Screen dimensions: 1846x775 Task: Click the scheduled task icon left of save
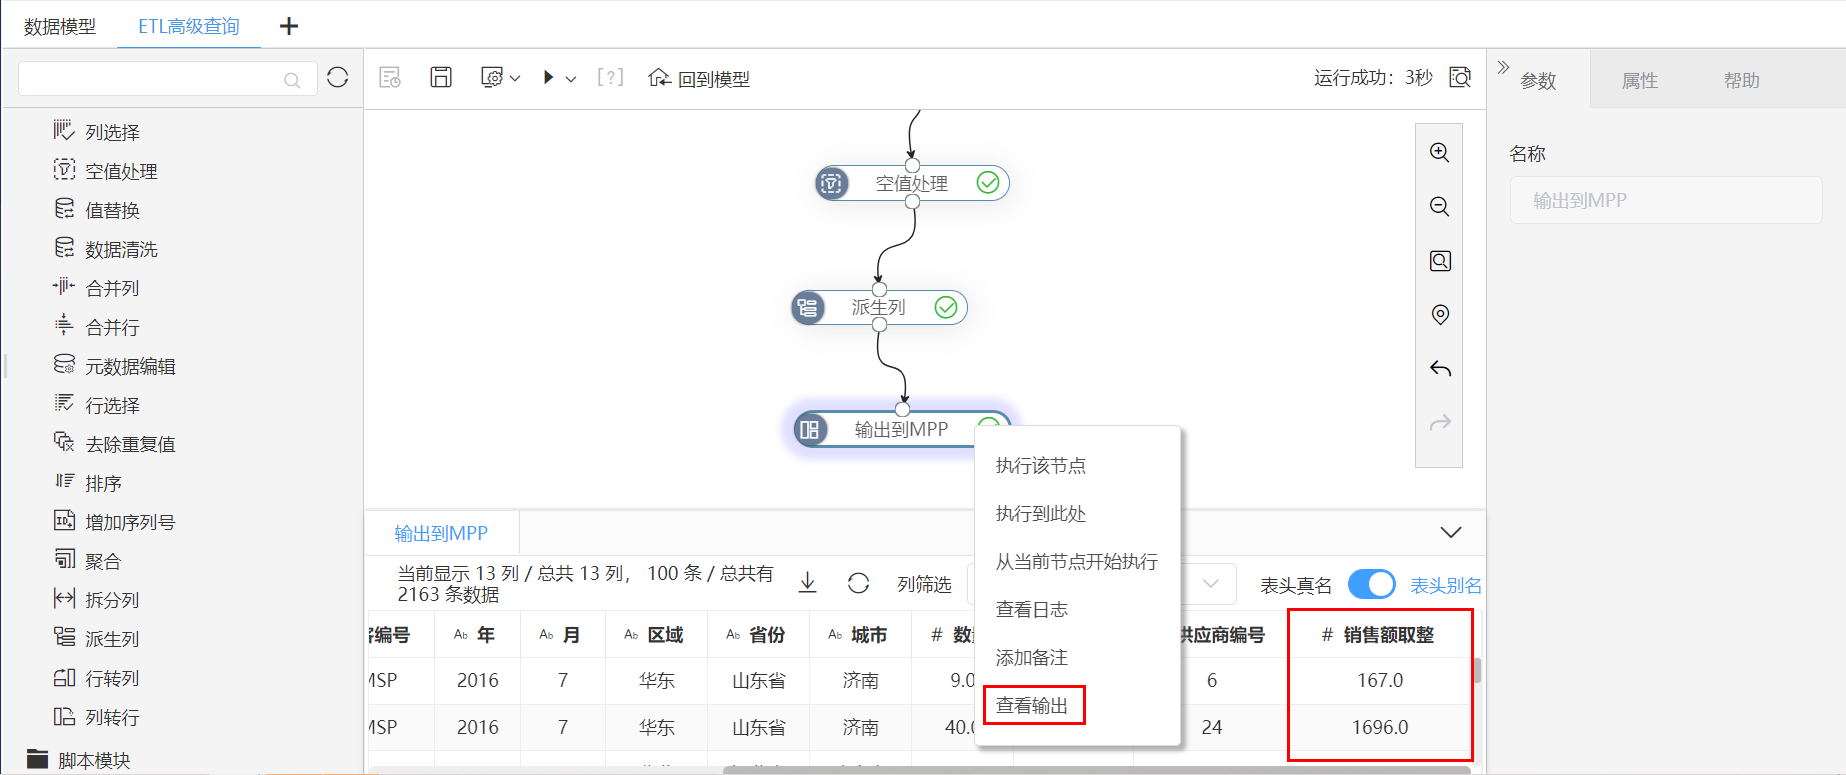(x=390, y=77)
